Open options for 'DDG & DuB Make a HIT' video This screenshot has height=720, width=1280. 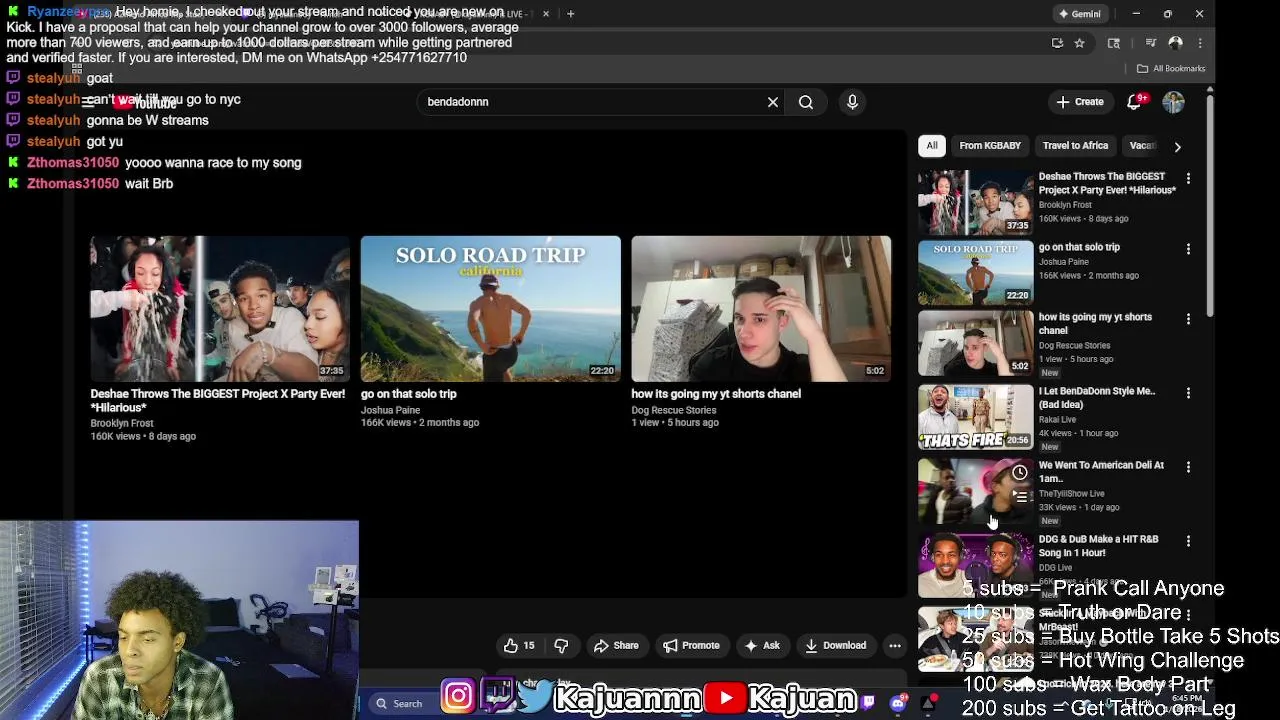coord(1188,541)
